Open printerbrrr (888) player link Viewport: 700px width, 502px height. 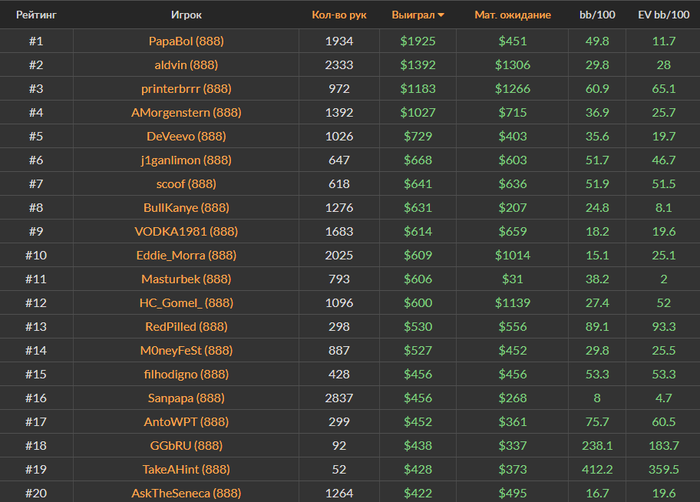[186, 88]
